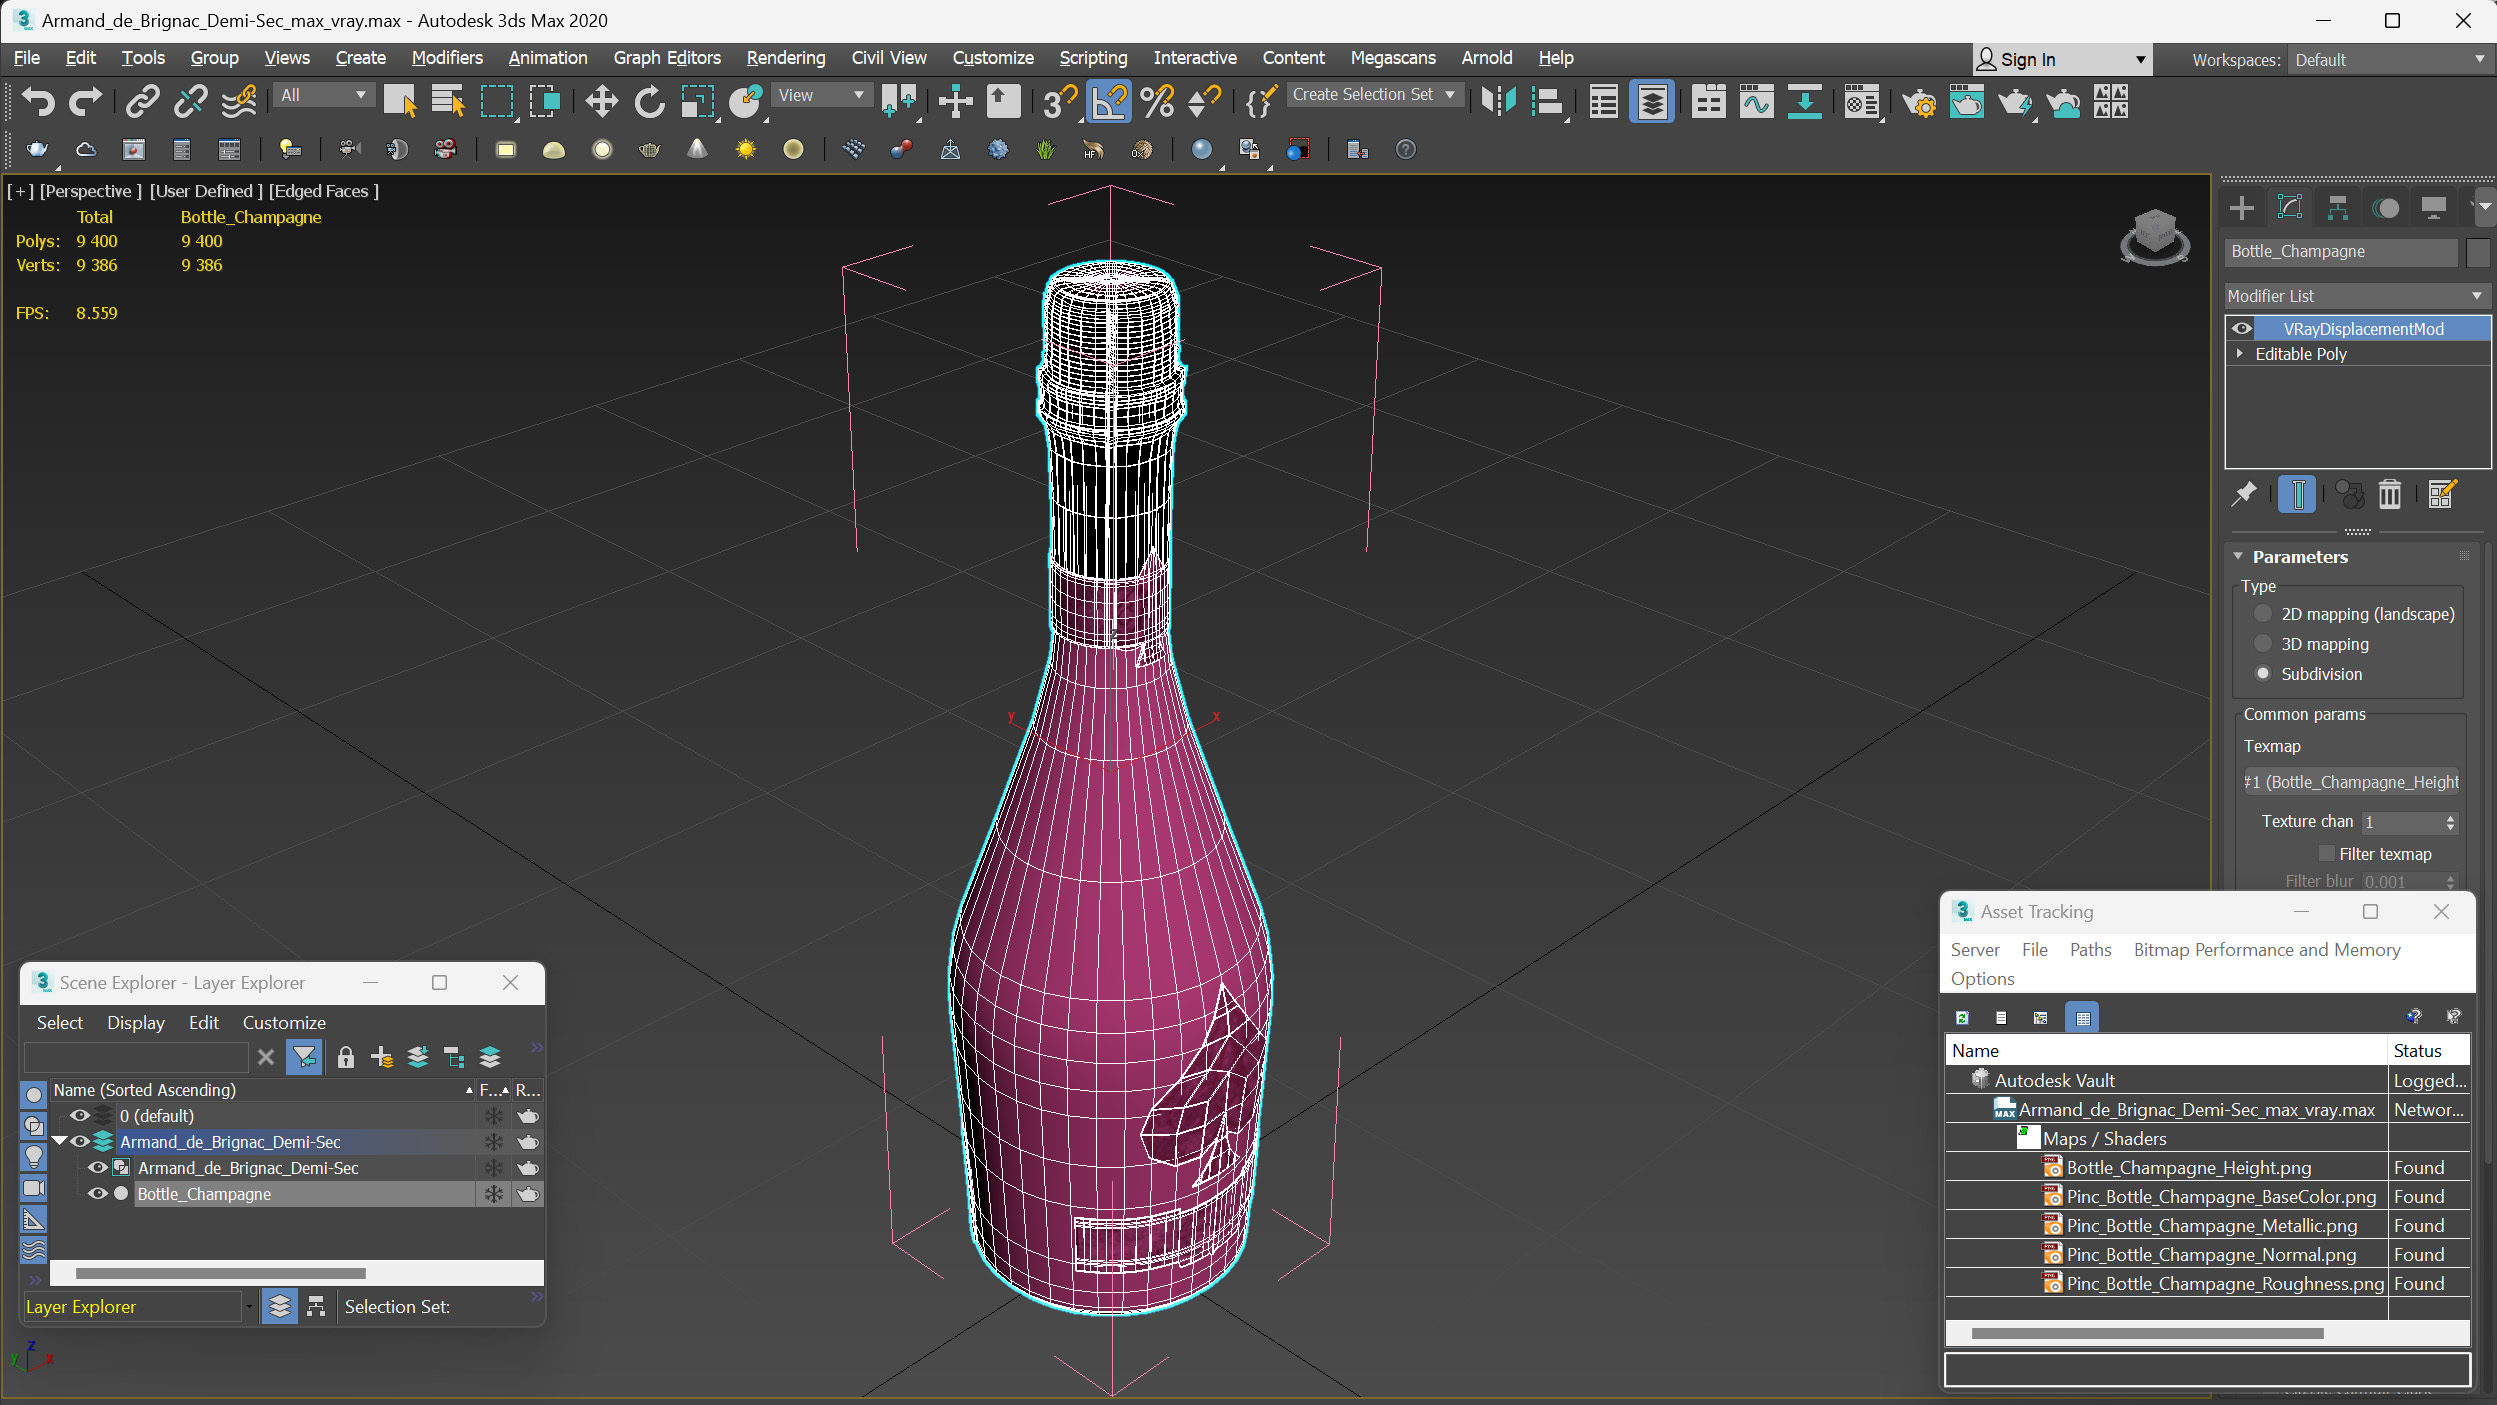
Task: Open the Rendering menu
Action: pos(786,58)
